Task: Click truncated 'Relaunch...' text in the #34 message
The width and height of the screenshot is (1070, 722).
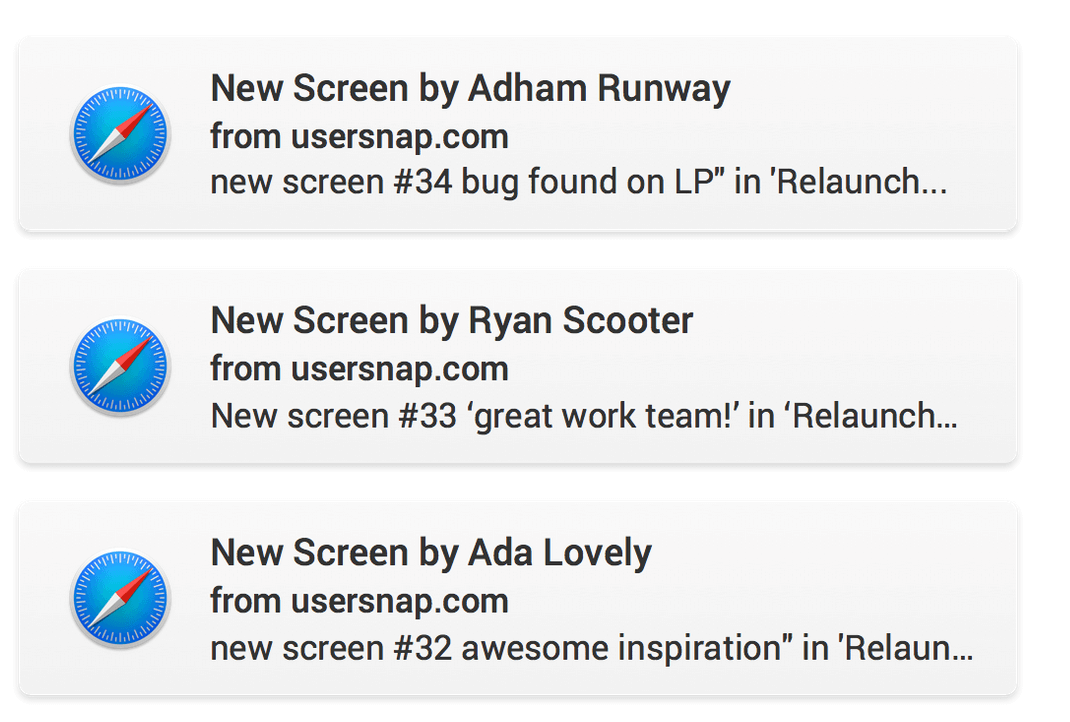Action: coord(859,182)
